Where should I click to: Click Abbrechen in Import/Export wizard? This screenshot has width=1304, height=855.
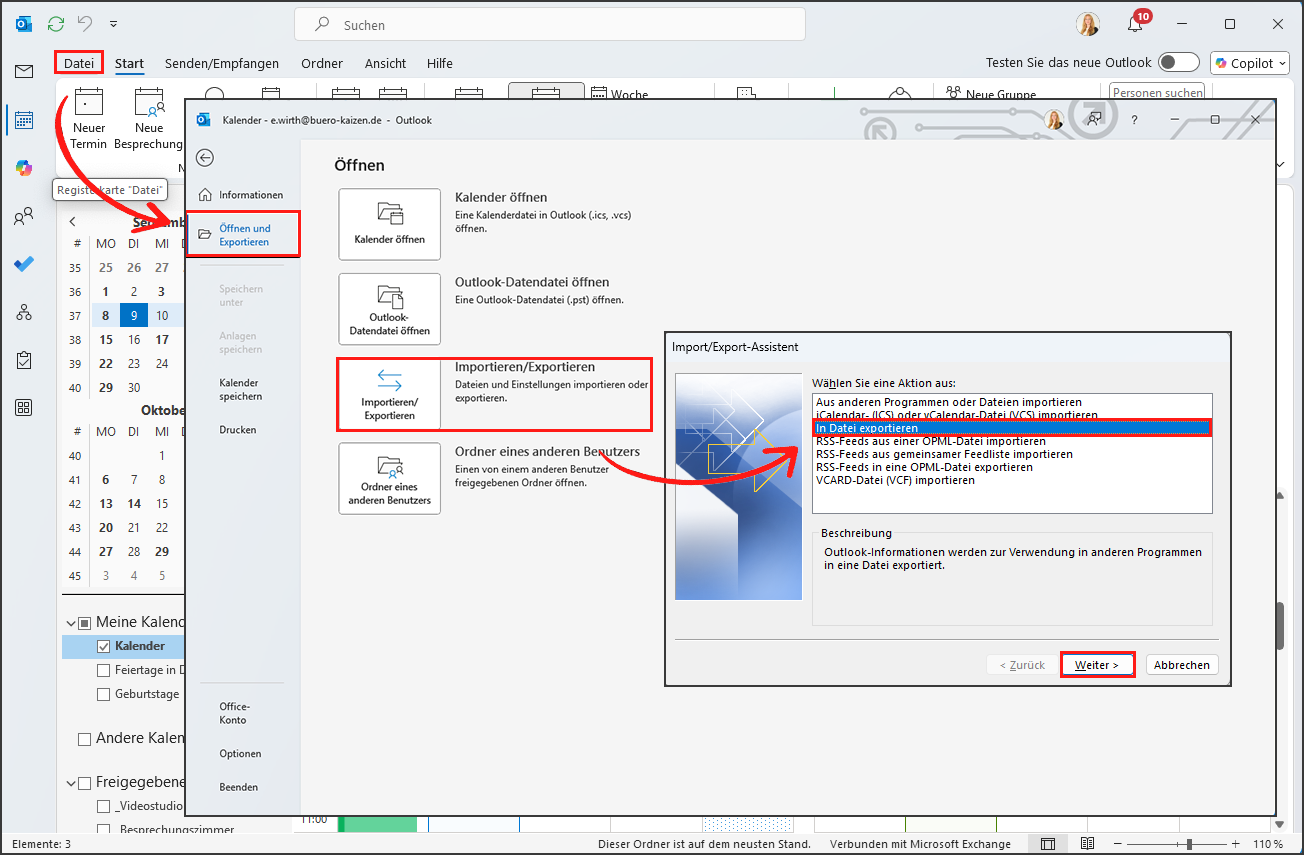[x=1182, y=665]
